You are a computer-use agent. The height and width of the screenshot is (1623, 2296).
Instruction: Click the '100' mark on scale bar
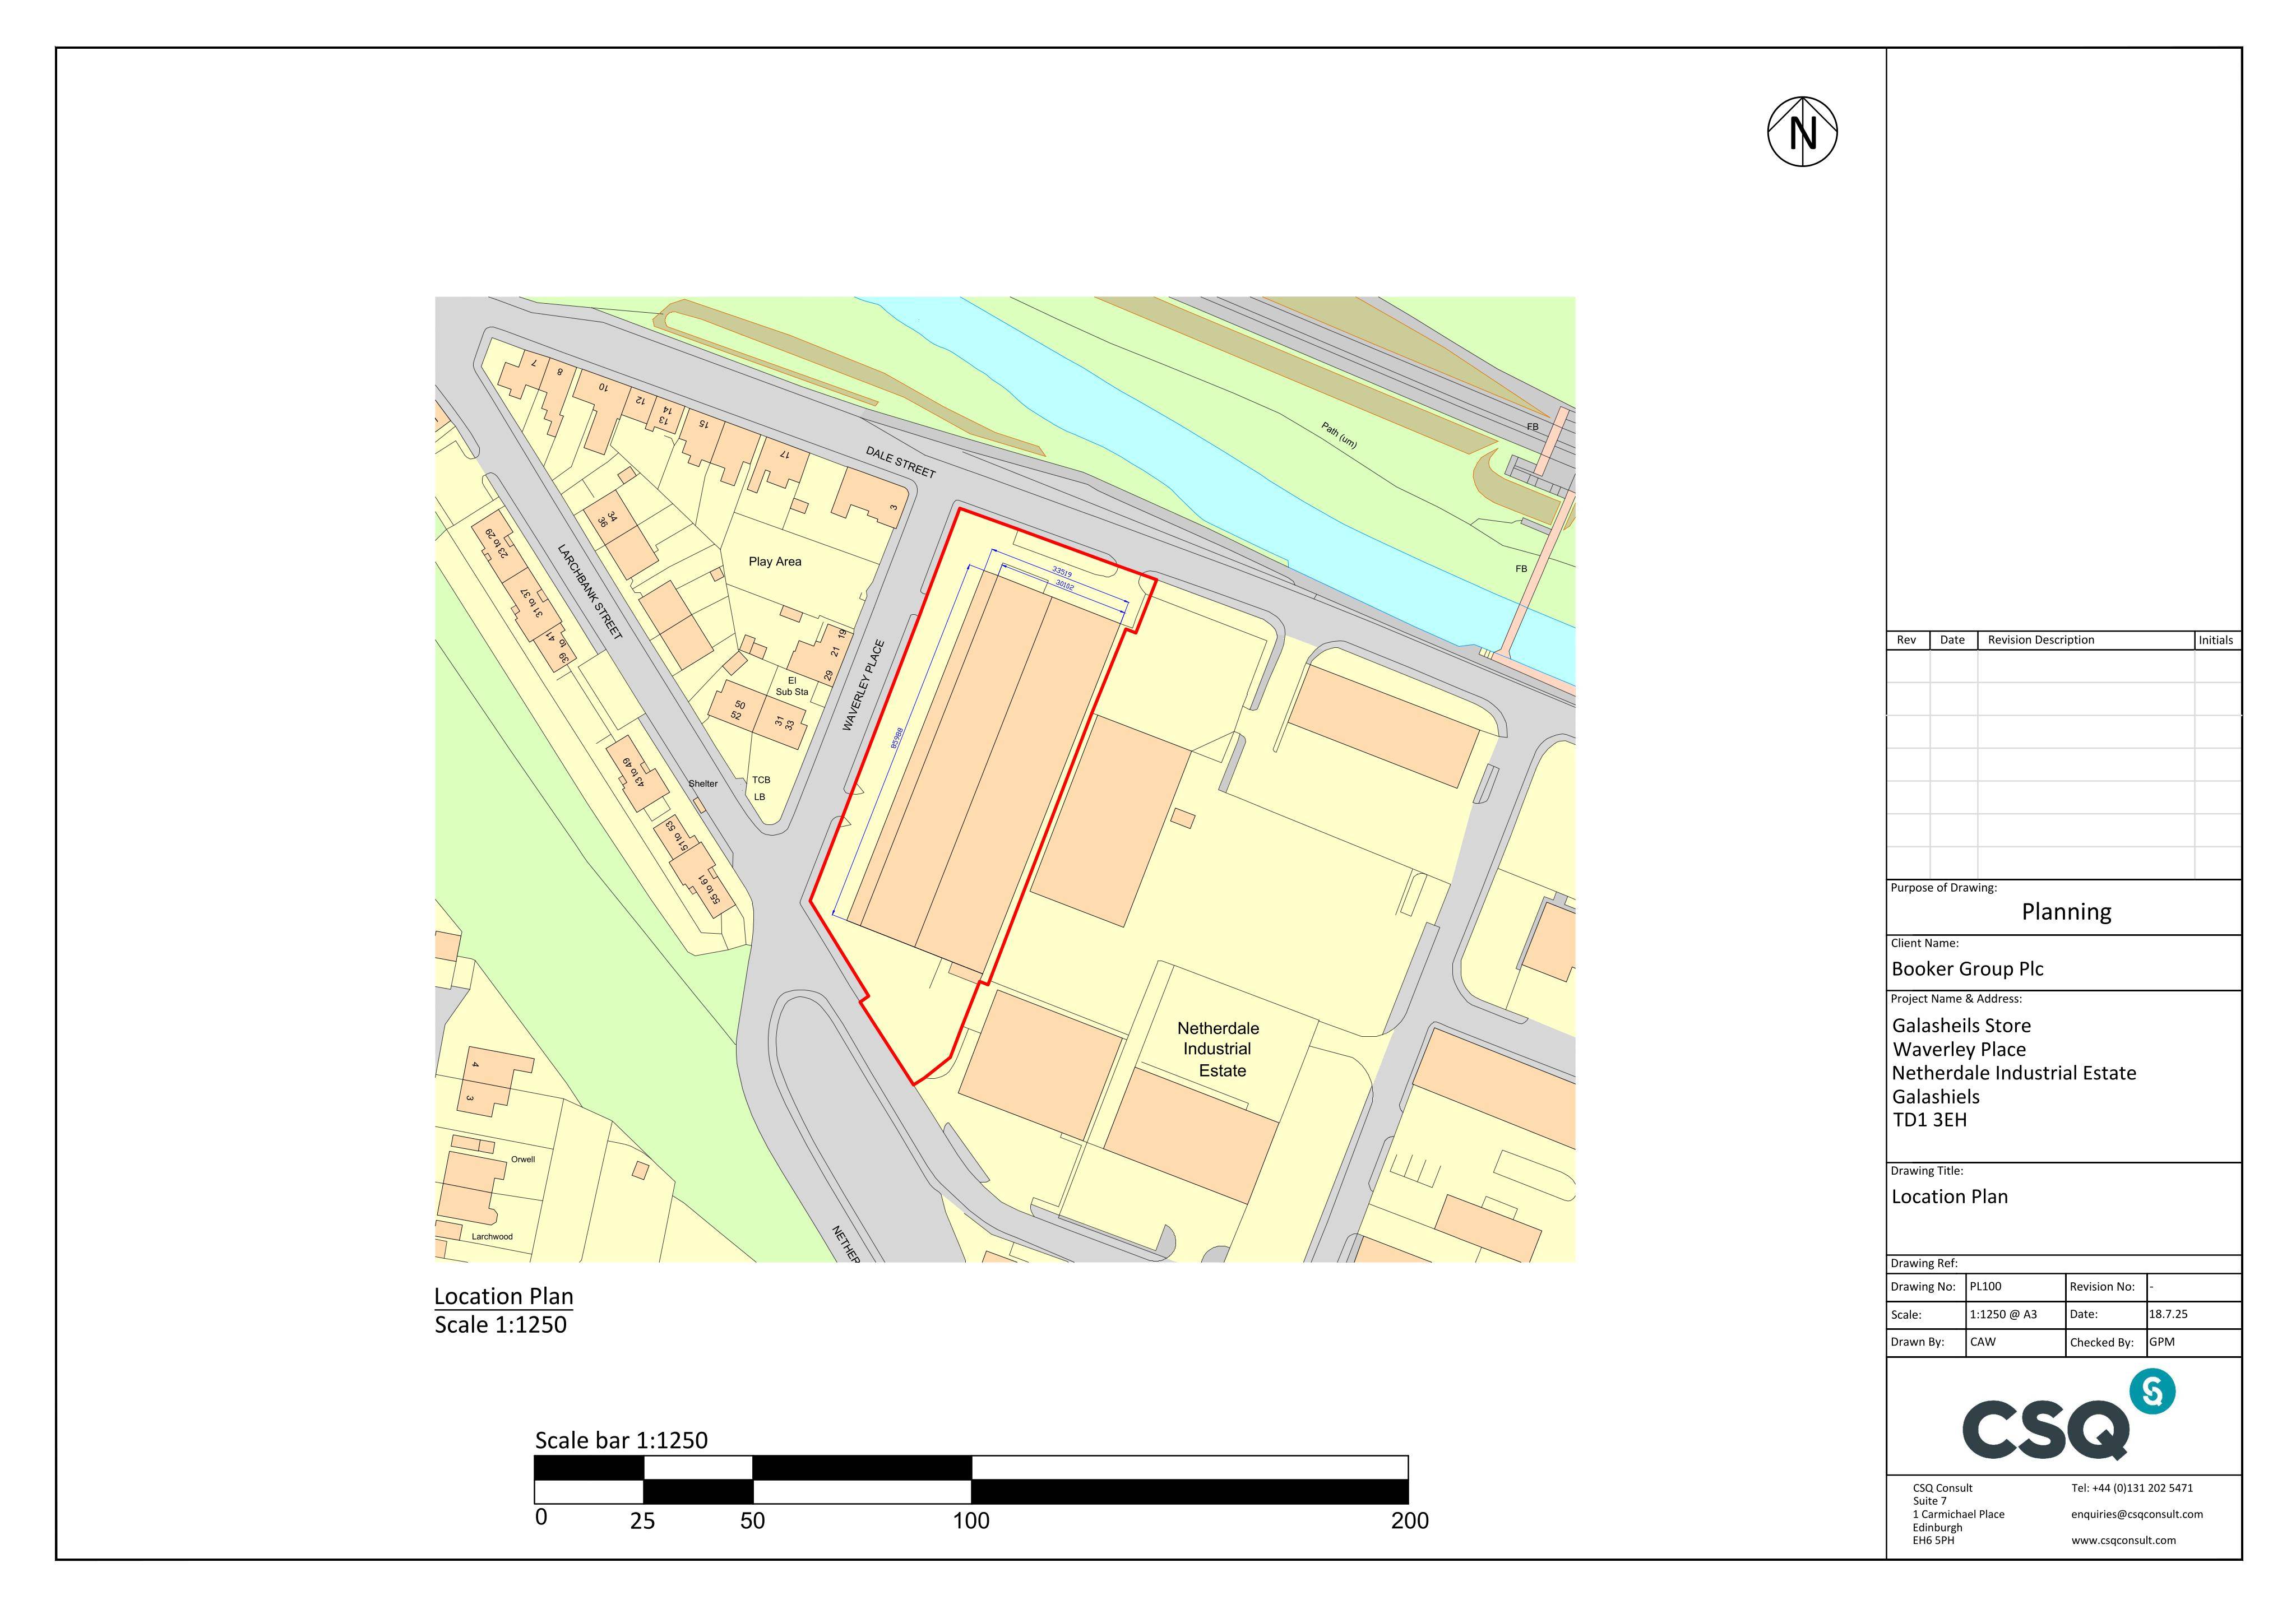(971, 1521)
